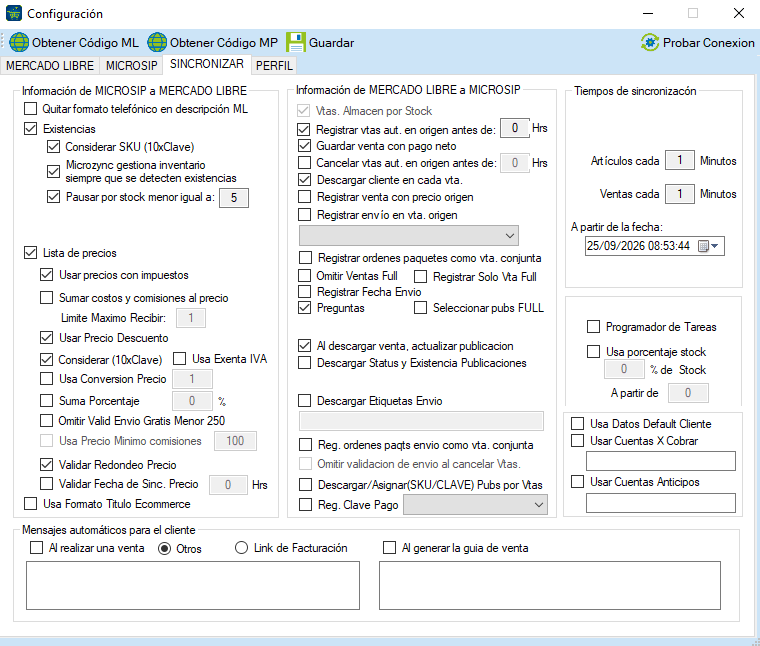
Task: Check Registrar Solo Vta Full
Action: tap(421, 277)
